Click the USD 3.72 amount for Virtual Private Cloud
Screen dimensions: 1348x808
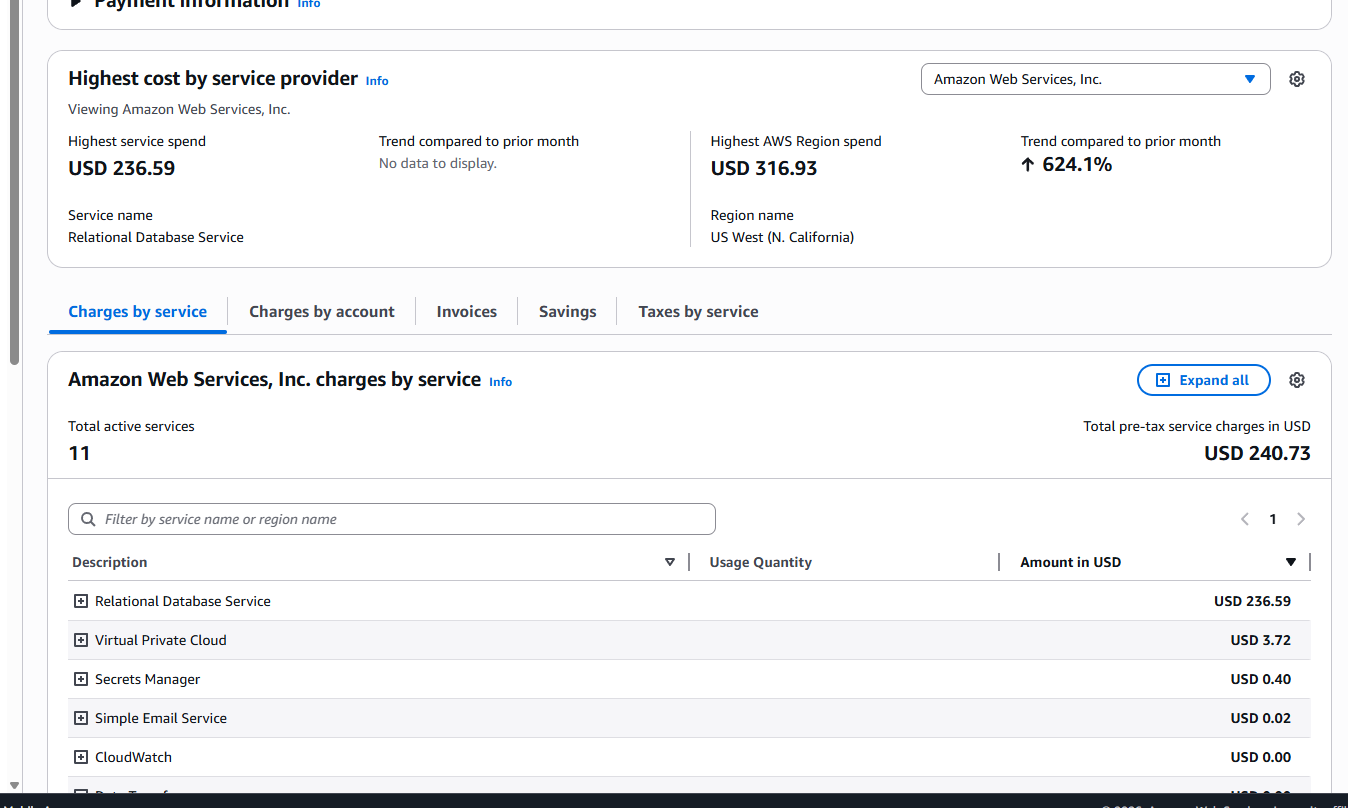[1261, 640]
